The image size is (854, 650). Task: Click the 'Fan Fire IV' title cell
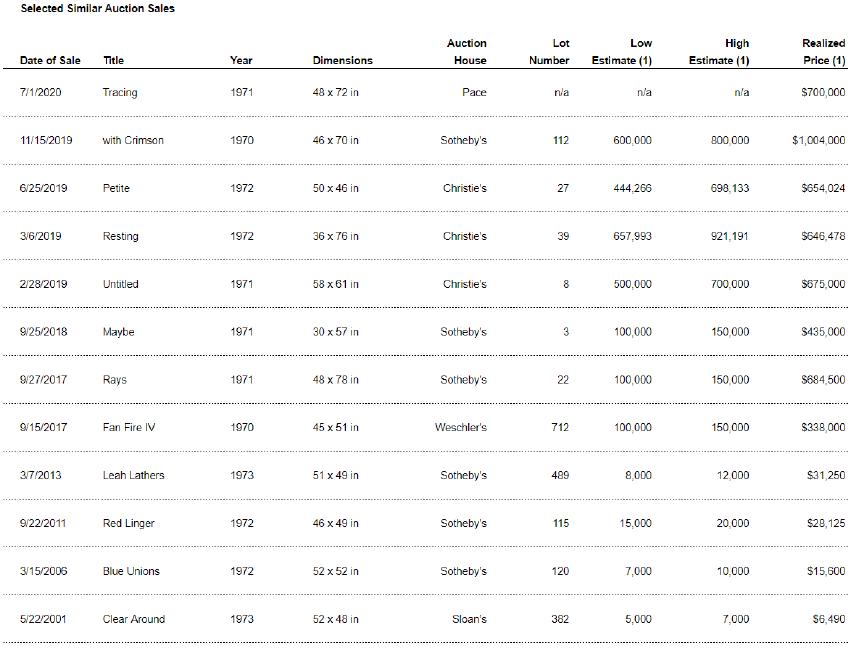click(x=129, y=428)
